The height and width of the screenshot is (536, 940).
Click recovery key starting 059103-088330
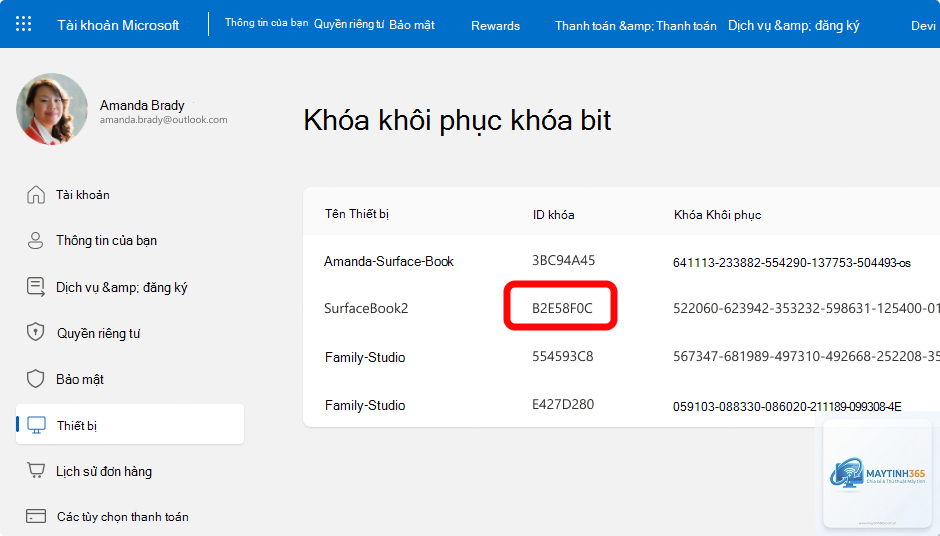pyautogui.click(x=787, y=406)
